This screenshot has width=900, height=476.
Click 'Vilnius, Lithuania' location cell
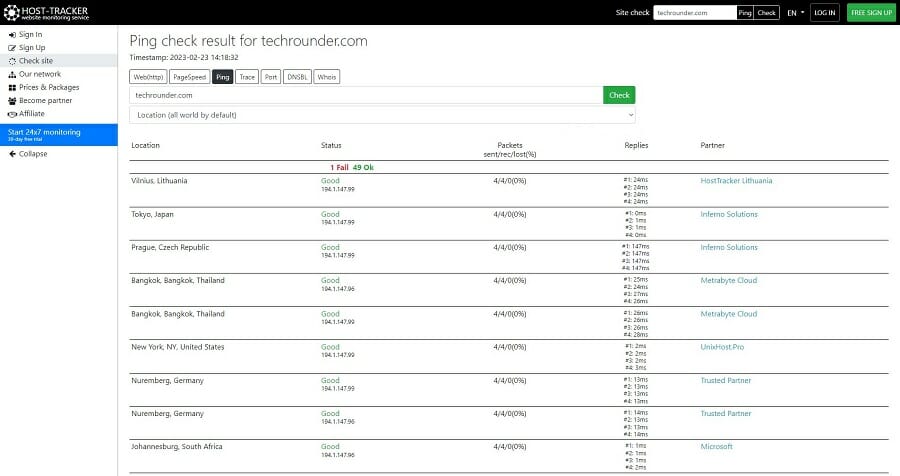click(159, 181)
